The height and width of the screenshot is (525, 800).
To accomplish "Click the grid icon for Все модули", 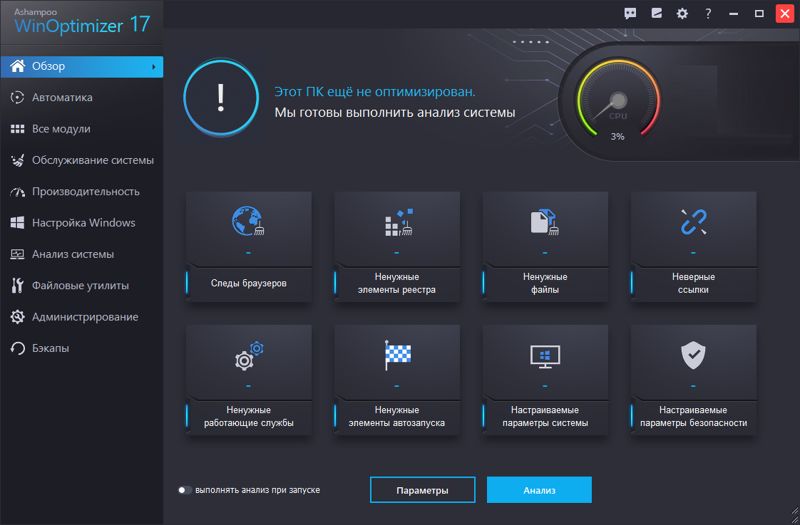I will click(17, 129).
